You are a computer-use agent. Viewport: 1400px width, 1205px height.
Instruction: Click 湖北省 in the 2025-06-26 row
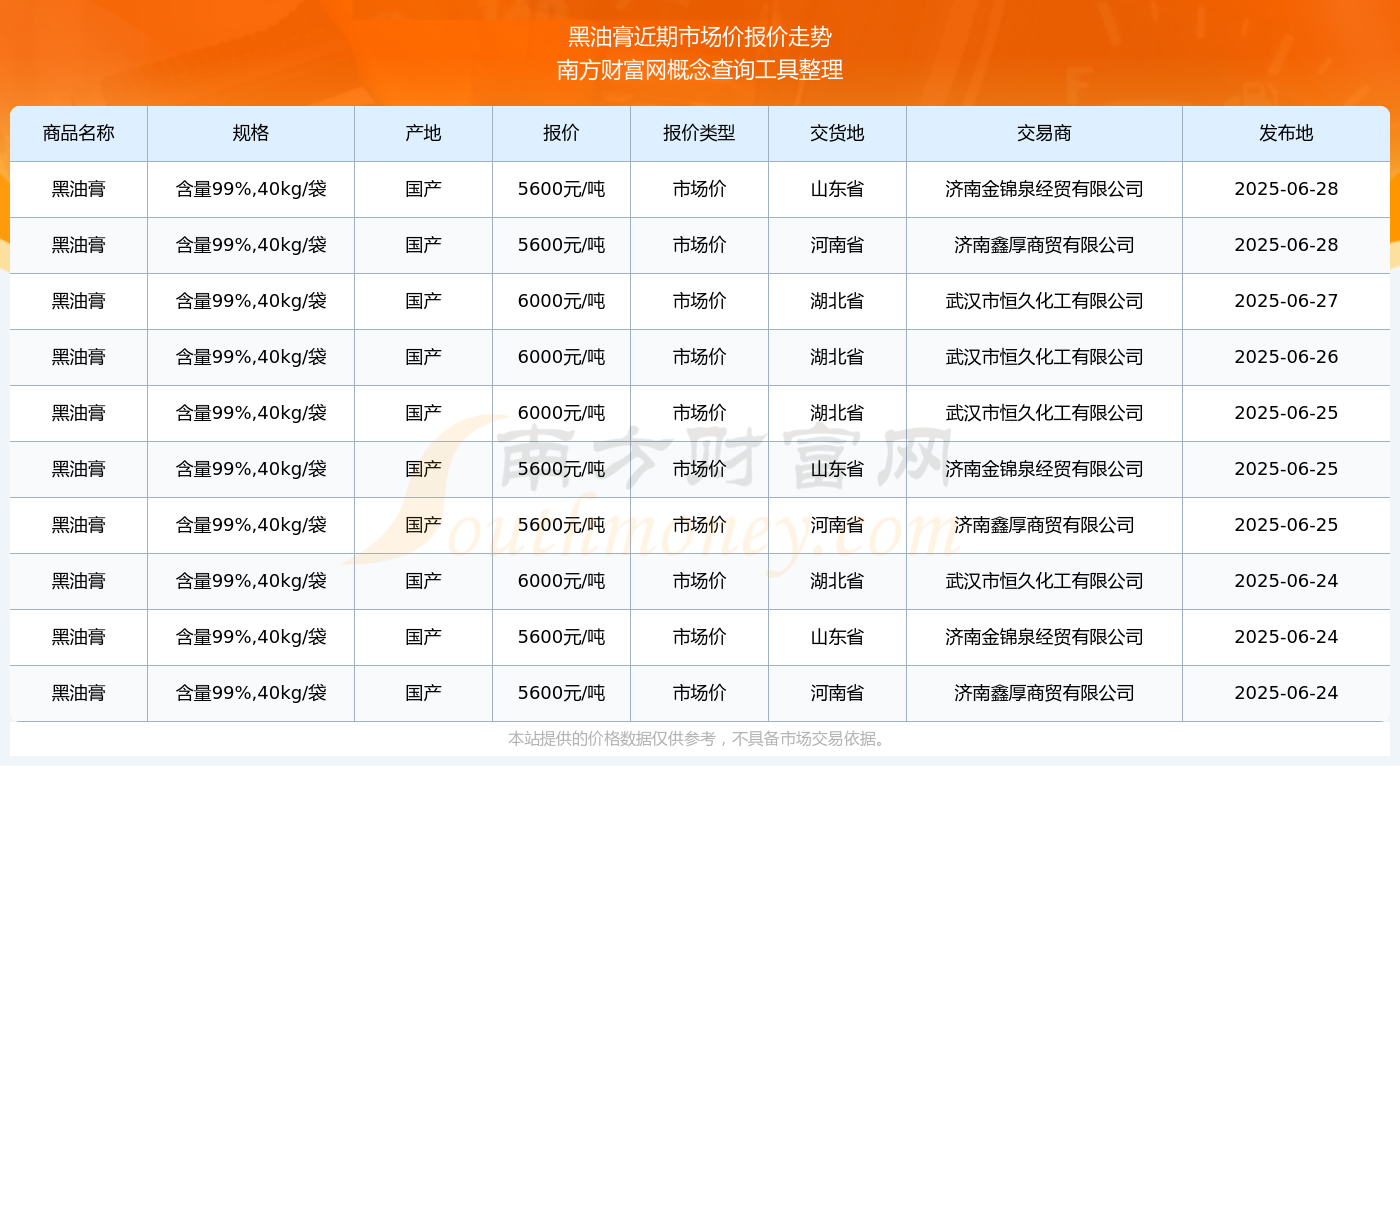pyautogui.click(x=838, y=357)
